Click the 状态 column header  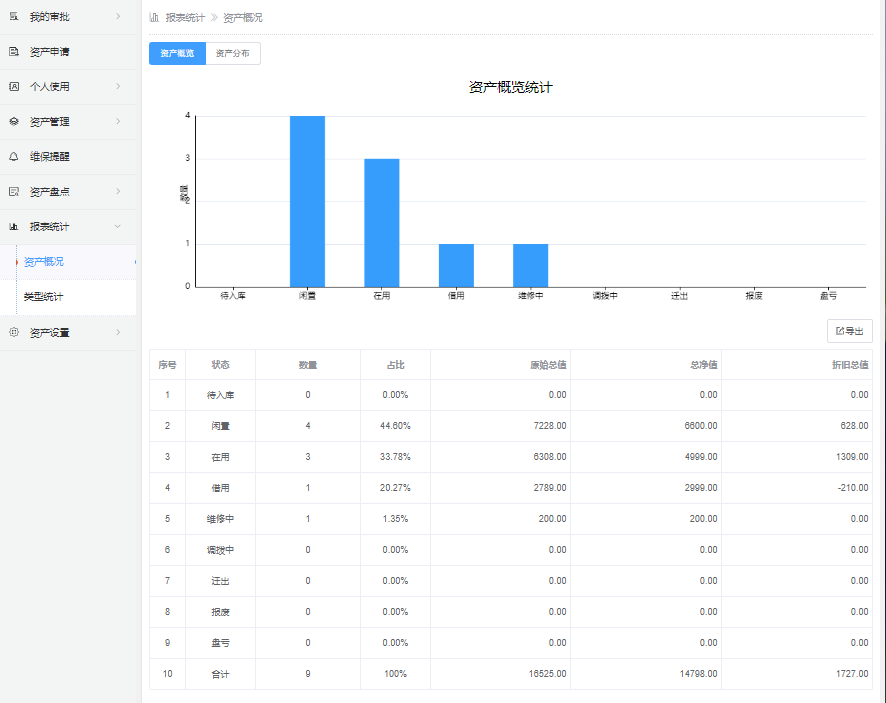coord(220,365)
